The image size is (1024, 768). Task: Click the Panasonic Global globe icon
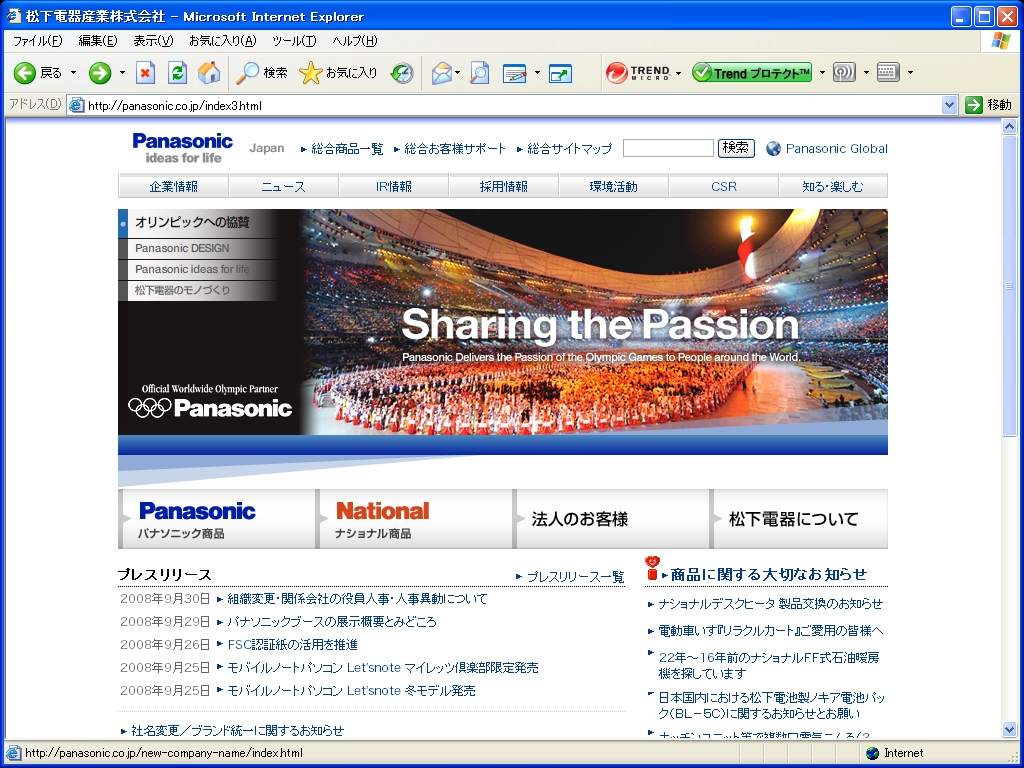[773, 148]
